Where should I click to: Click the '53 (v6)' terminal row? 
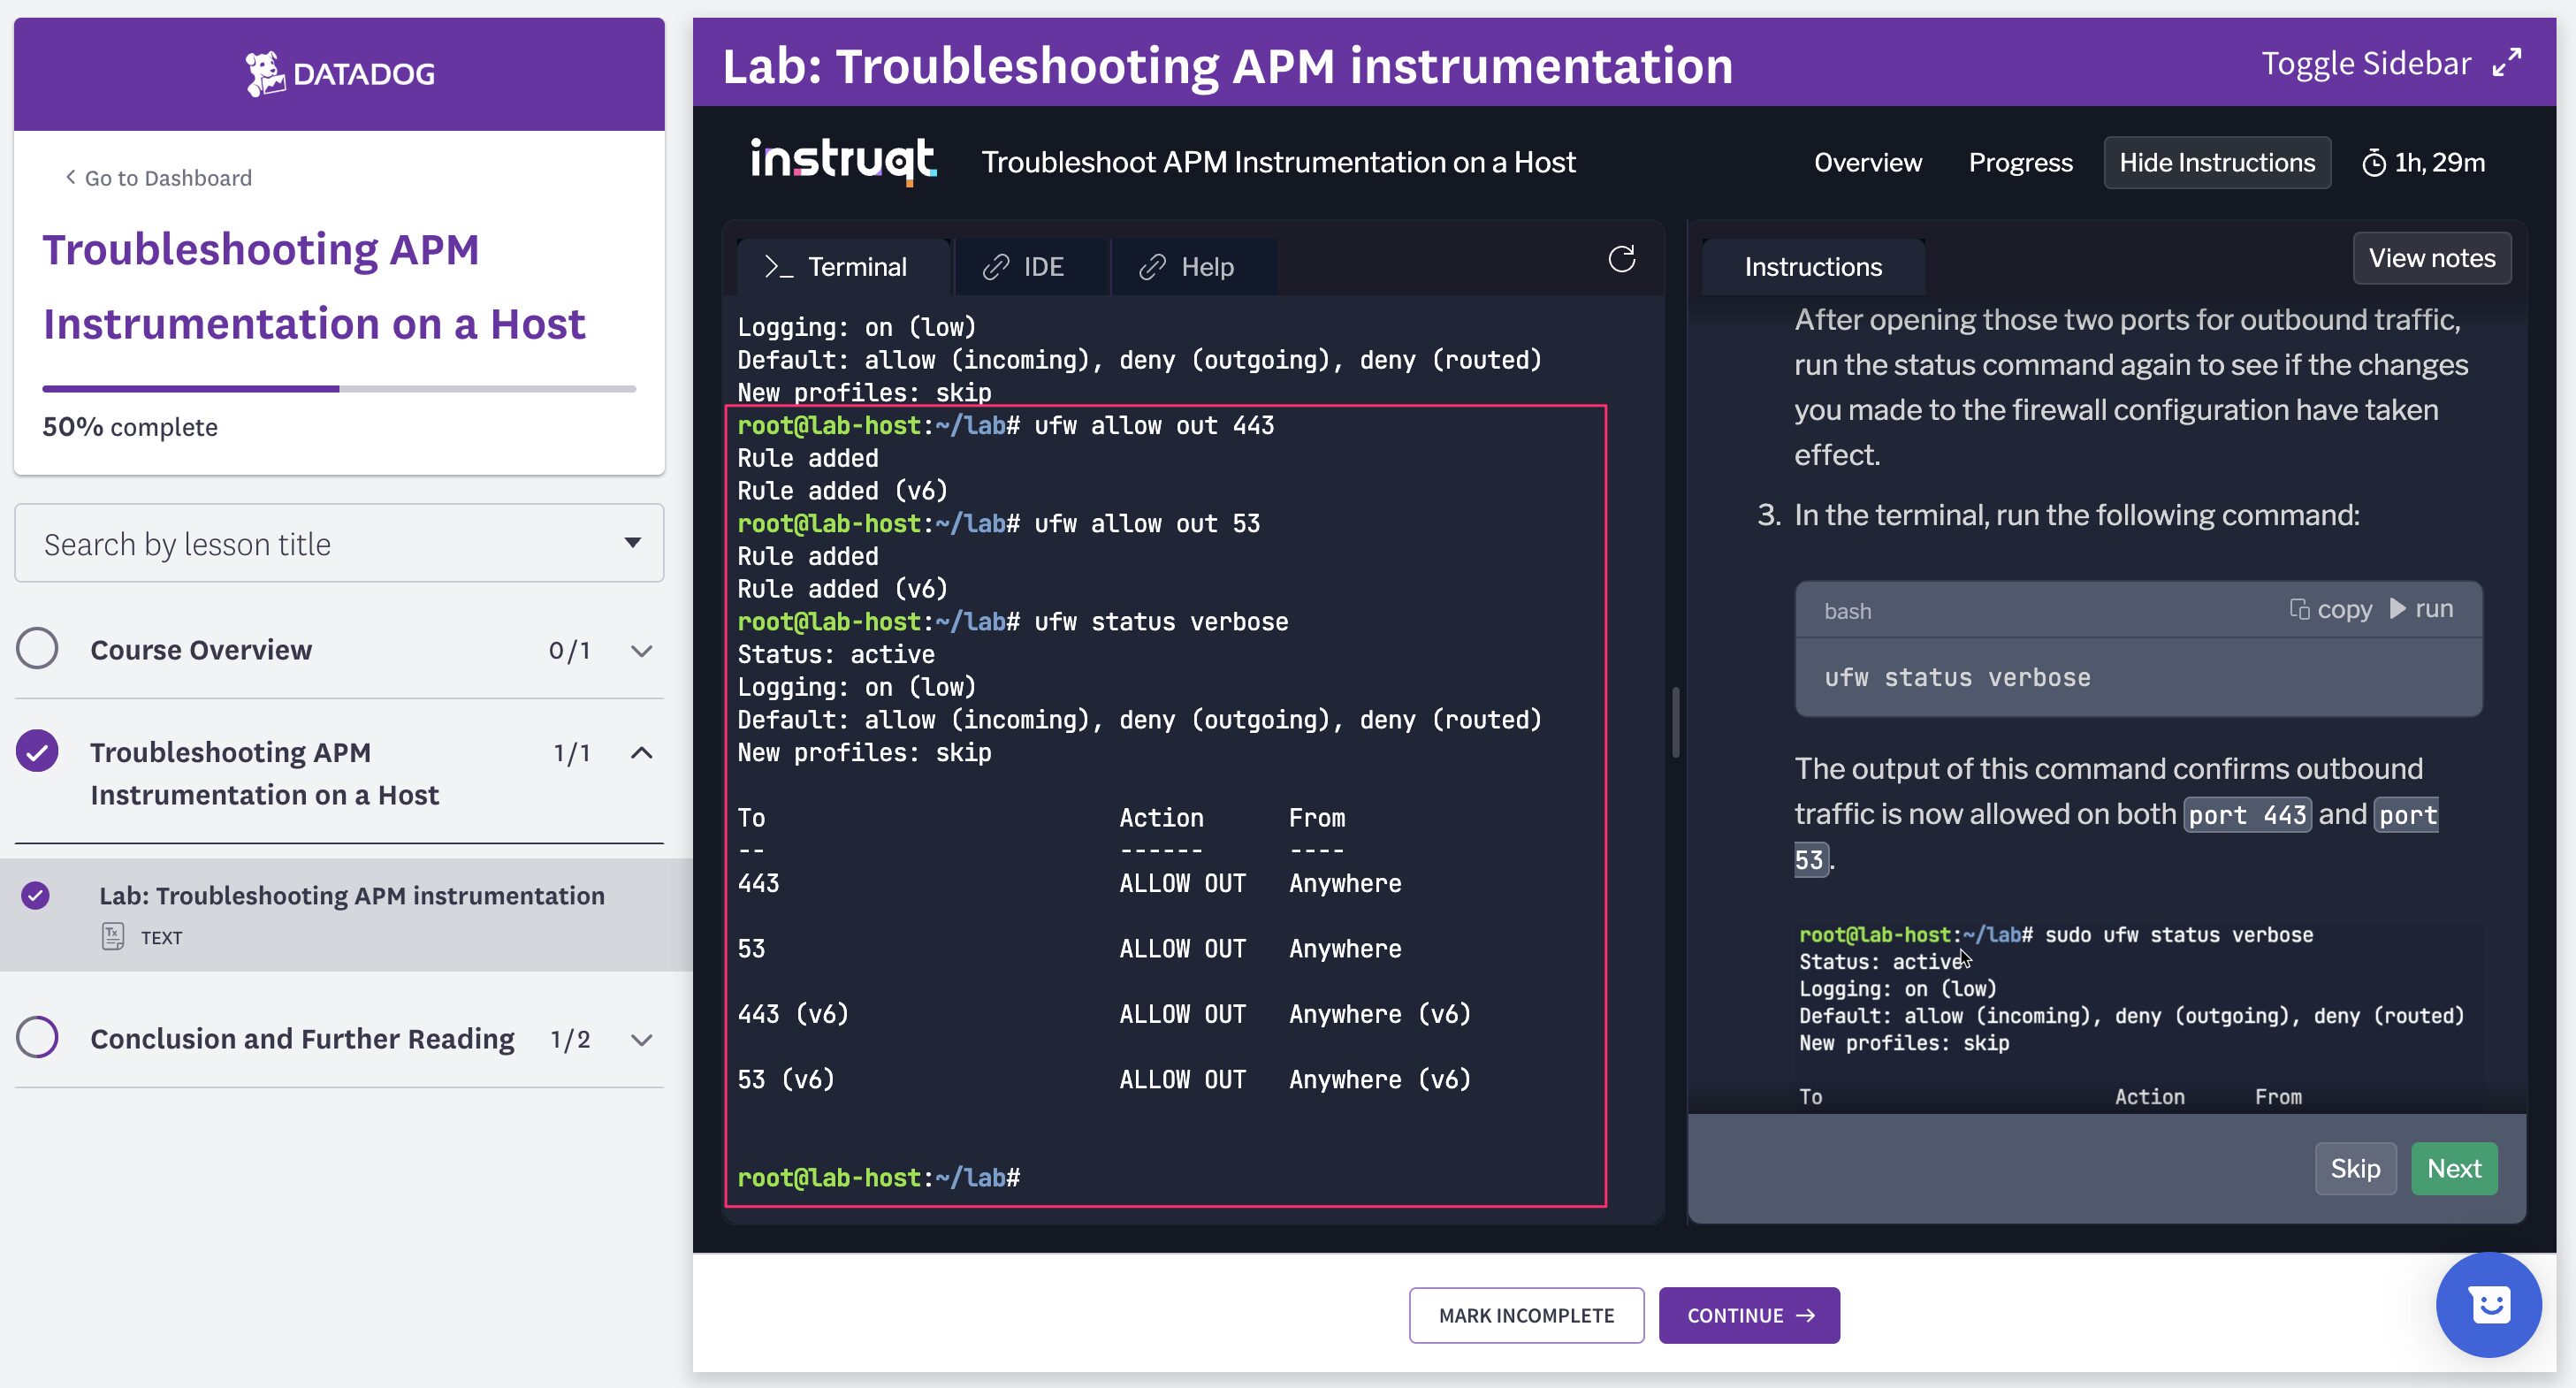[x=1104, y=1079]
